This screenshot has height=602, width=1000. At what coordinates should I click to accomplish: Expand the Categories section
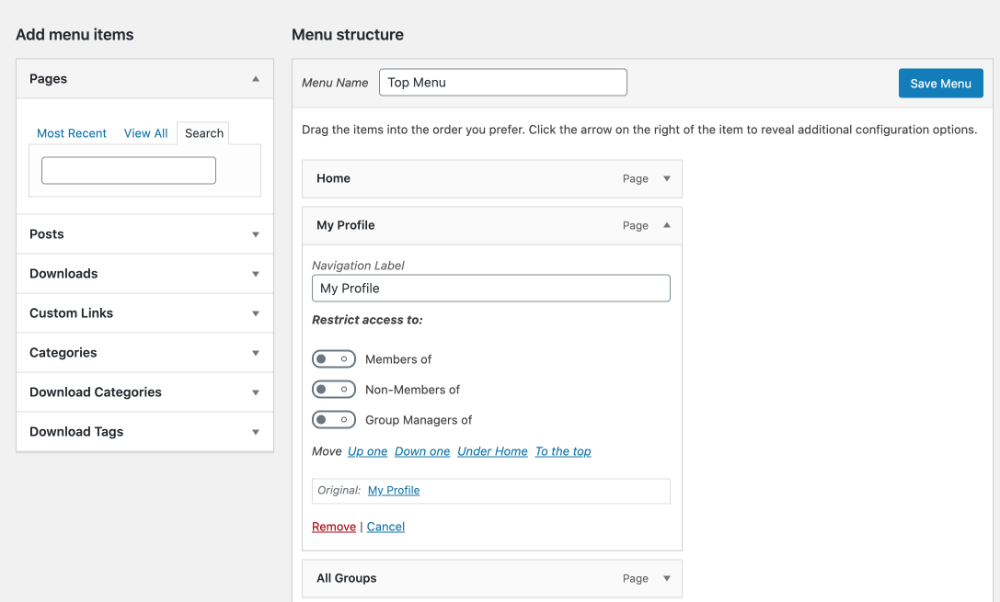(255, 353)
